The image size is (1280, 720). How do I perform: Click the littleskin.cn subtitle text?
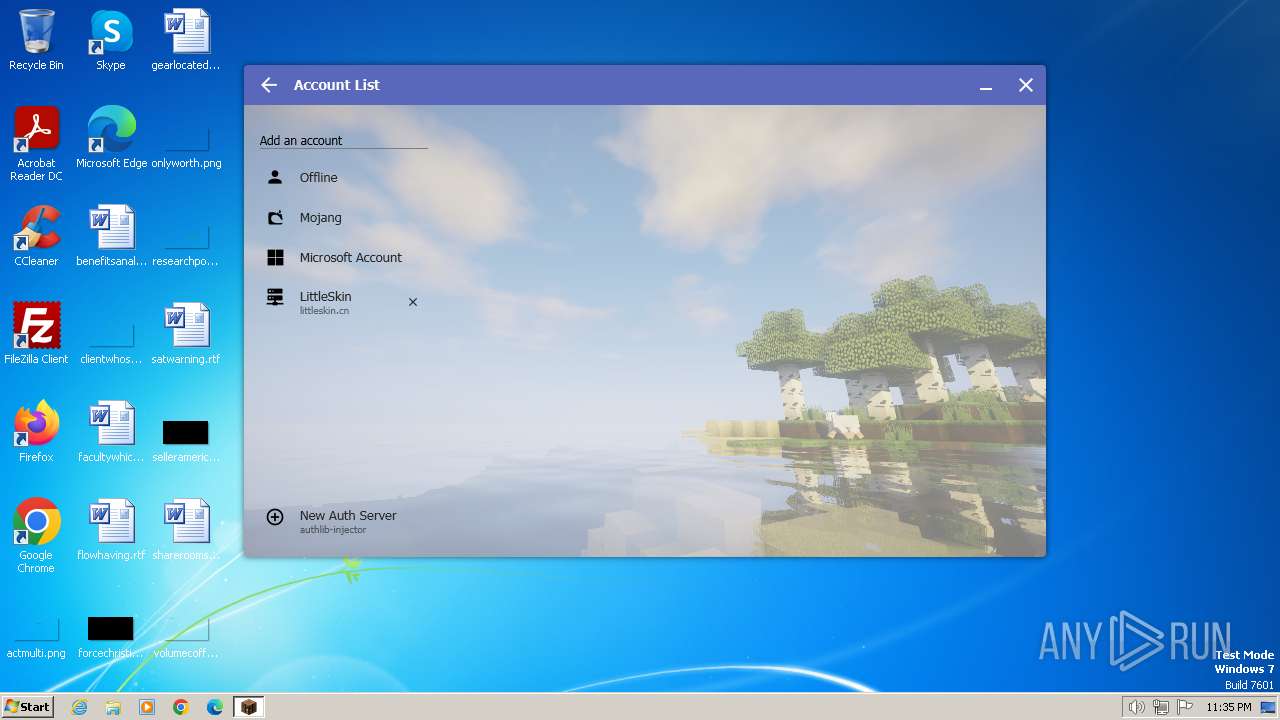click(324, 311)
